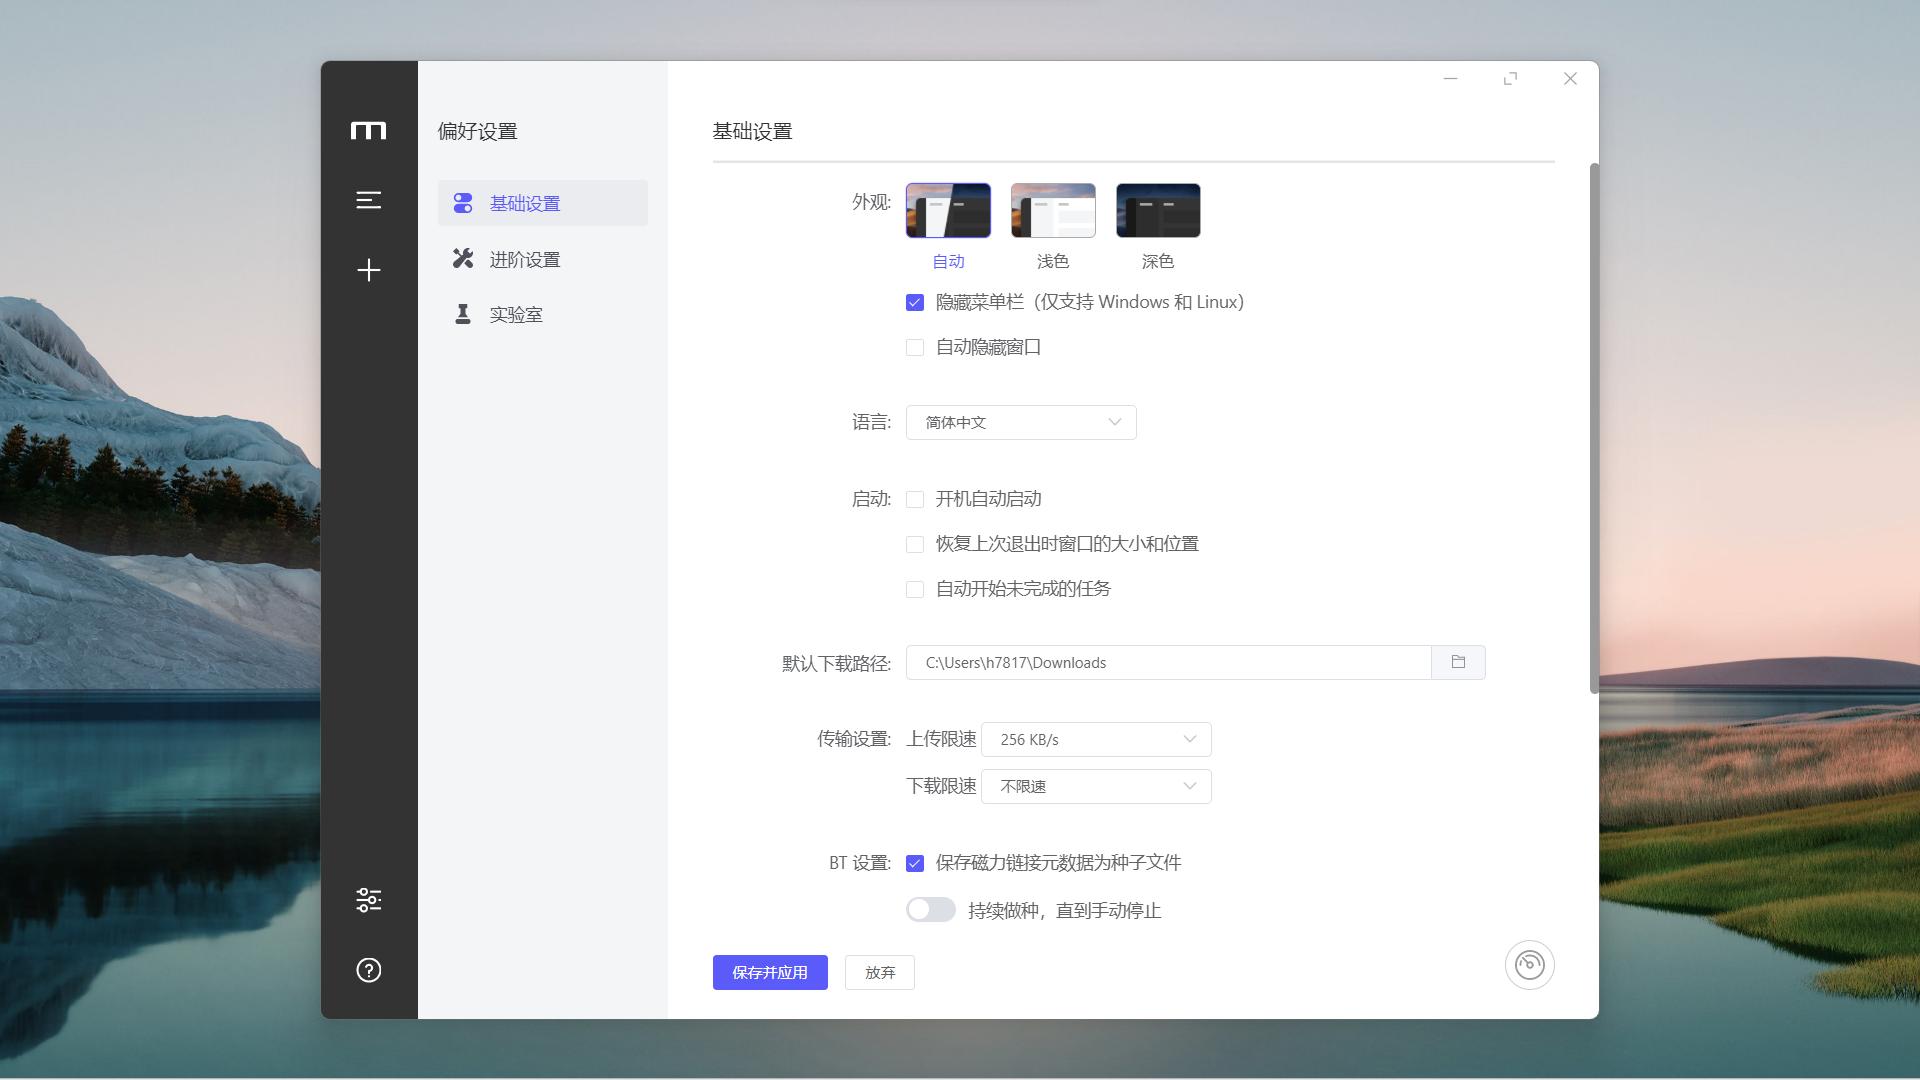Open the settings icon in sidebar

[369, 898]
